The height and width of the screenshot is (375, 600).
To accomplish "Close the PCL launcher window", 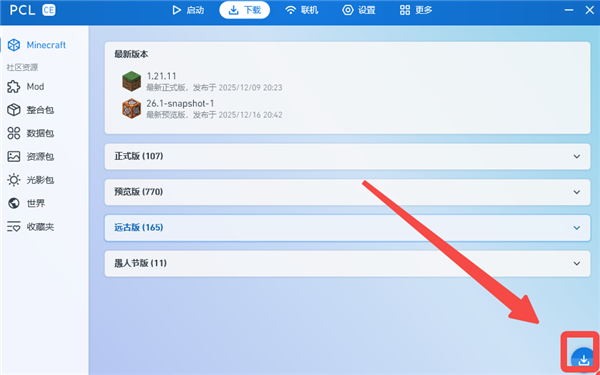I will 590,10.
